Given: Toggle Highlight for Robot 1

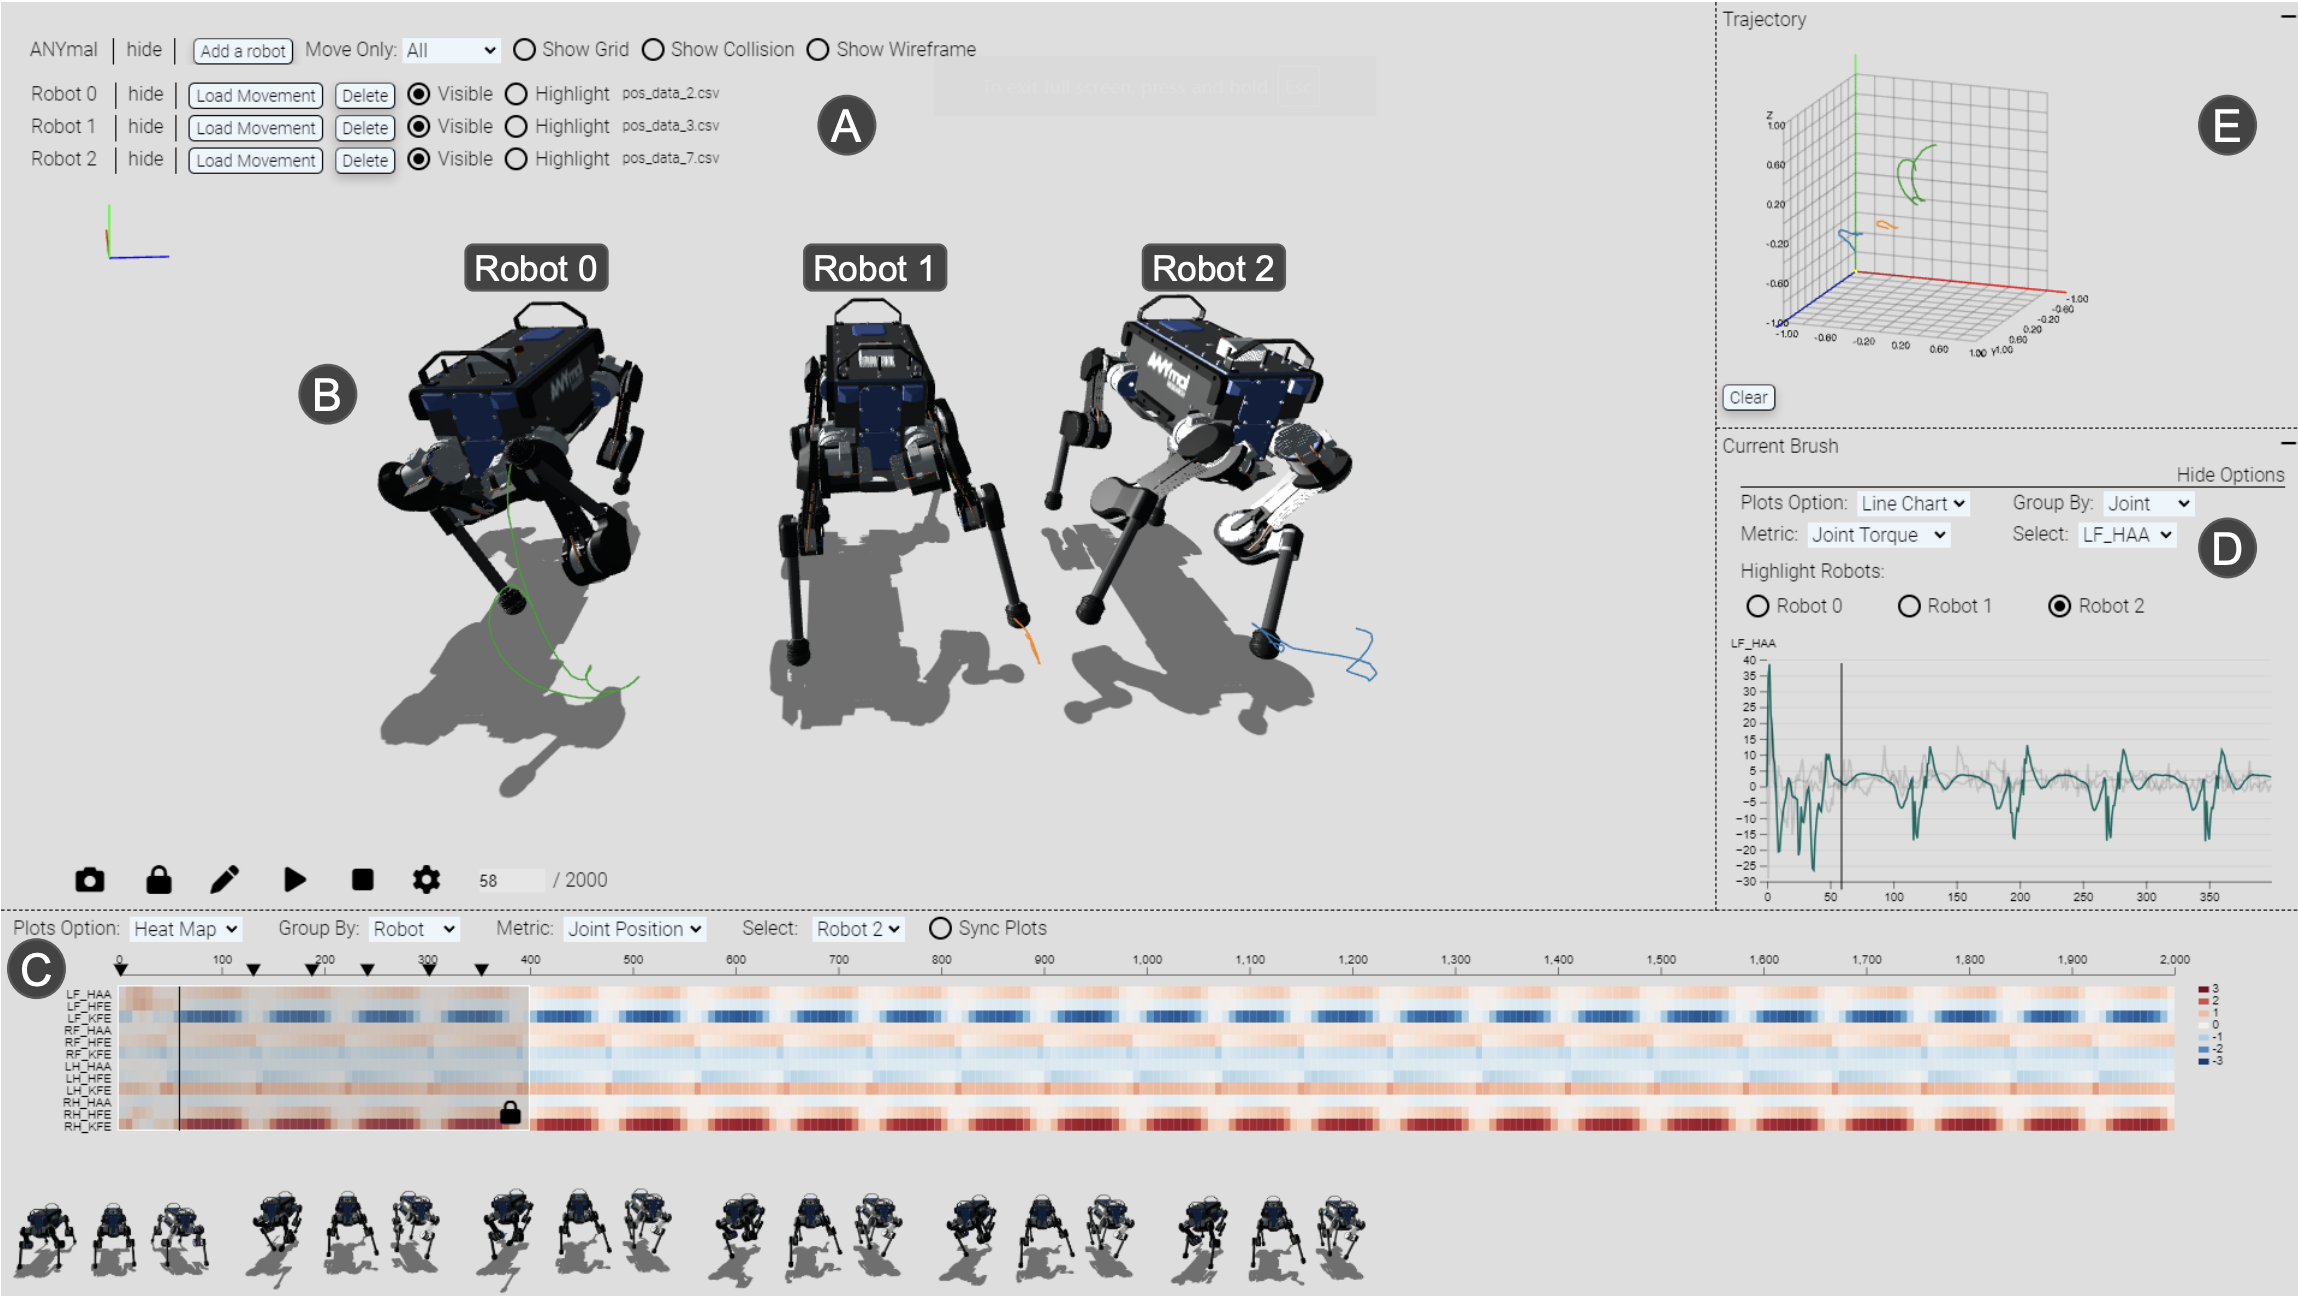Looking at the screenshot, I should (516, 127).
